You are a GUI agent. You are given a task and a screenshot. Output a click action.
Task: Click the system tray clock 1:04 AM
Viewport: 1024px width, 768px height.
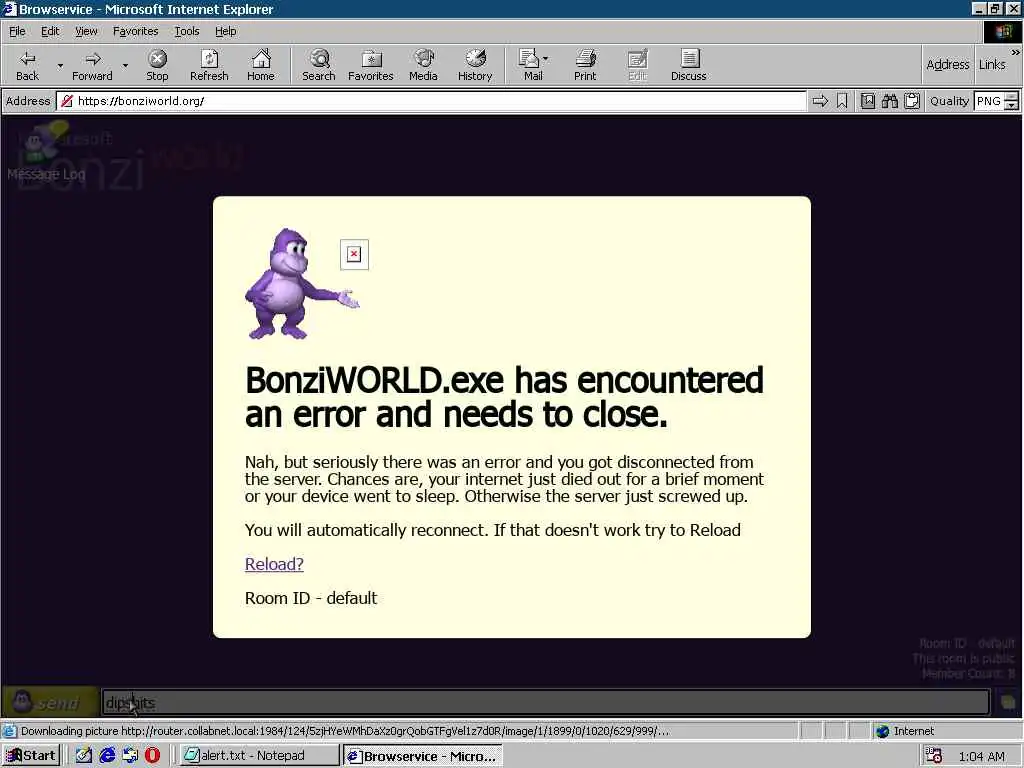pyautogui.click(x=982, y=756)
